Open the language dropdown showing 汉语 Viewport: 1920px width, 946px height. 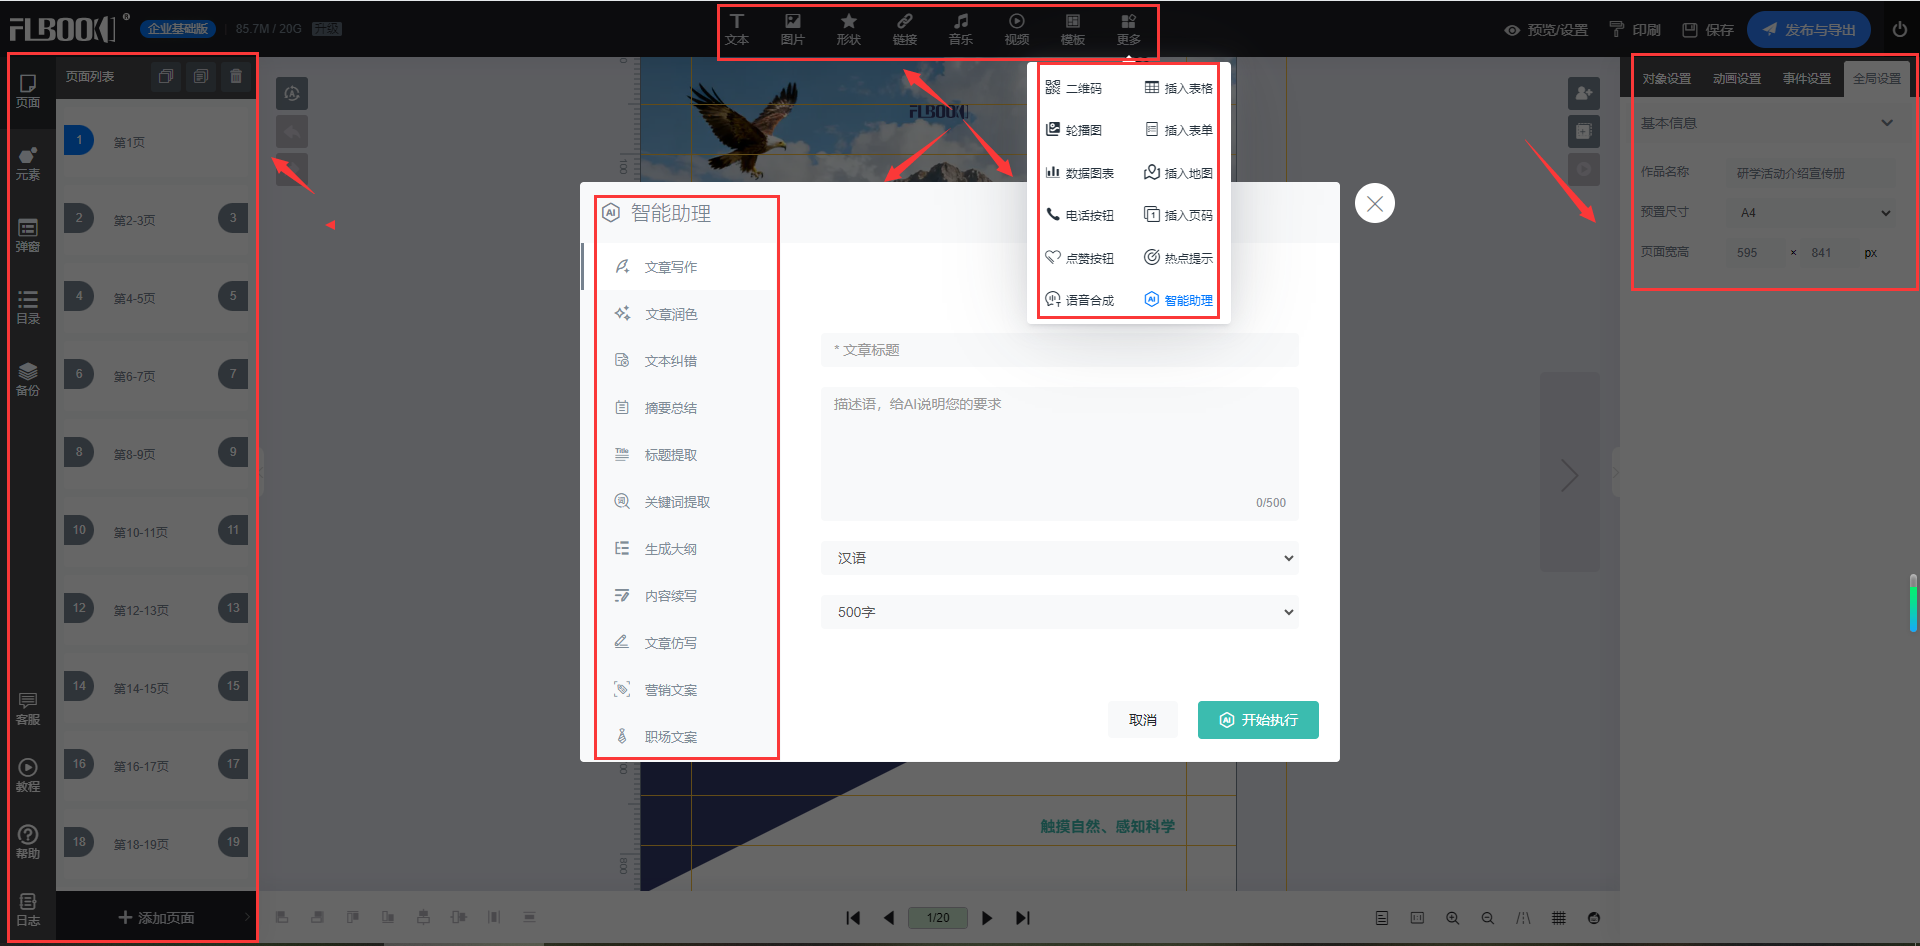click(x=1059, y=558)
